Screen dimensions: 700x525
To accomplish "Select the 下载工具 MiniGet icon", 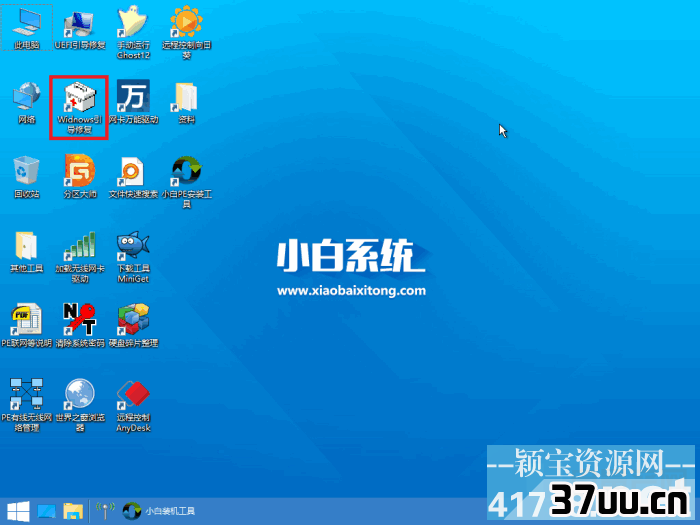I will 133,257.
